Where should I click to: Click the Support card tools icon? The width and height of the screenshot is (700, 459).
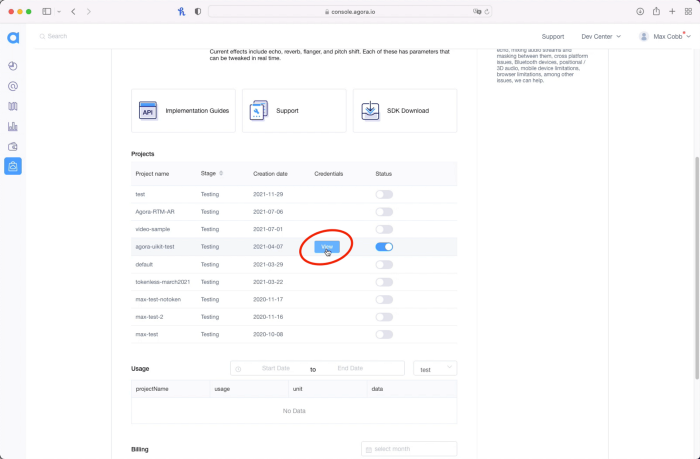click(258, 111)
